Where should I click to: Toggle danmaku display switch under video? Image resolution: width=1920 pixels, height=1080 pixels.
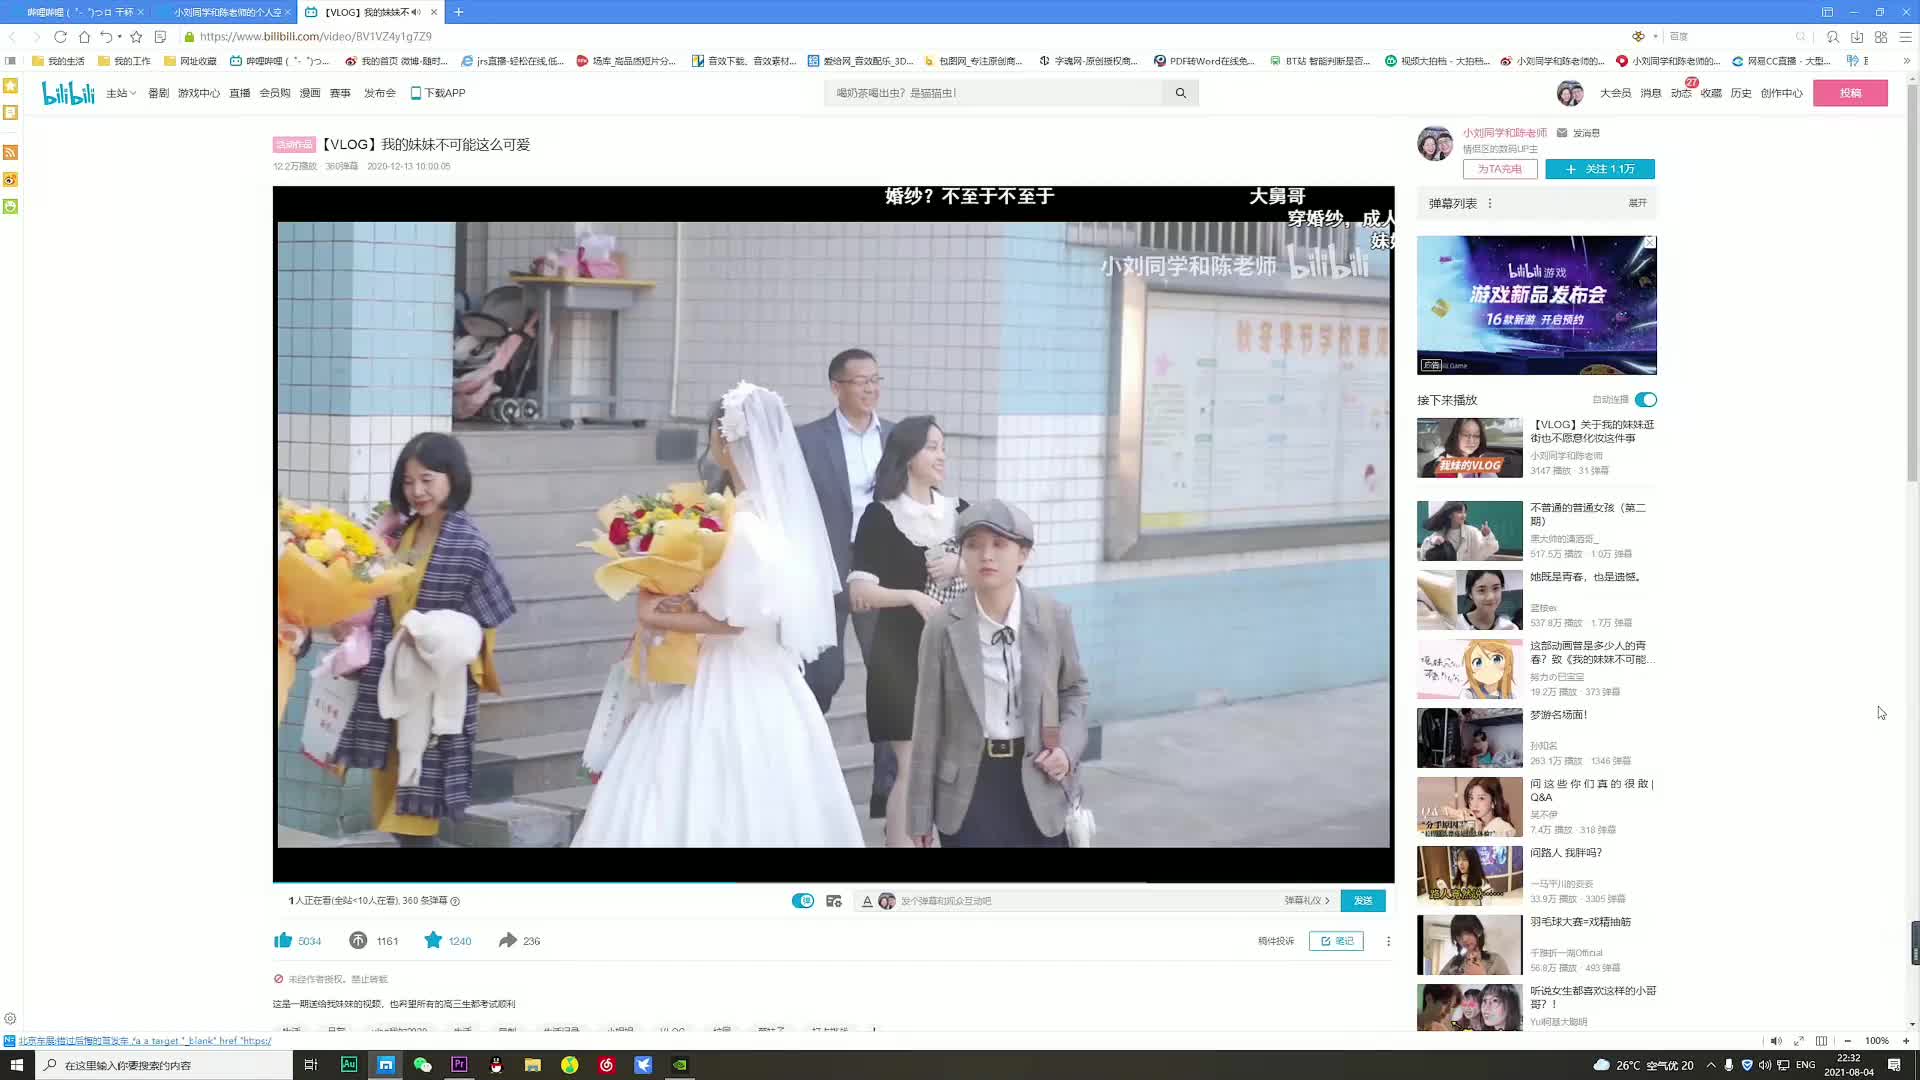[802, 901]
